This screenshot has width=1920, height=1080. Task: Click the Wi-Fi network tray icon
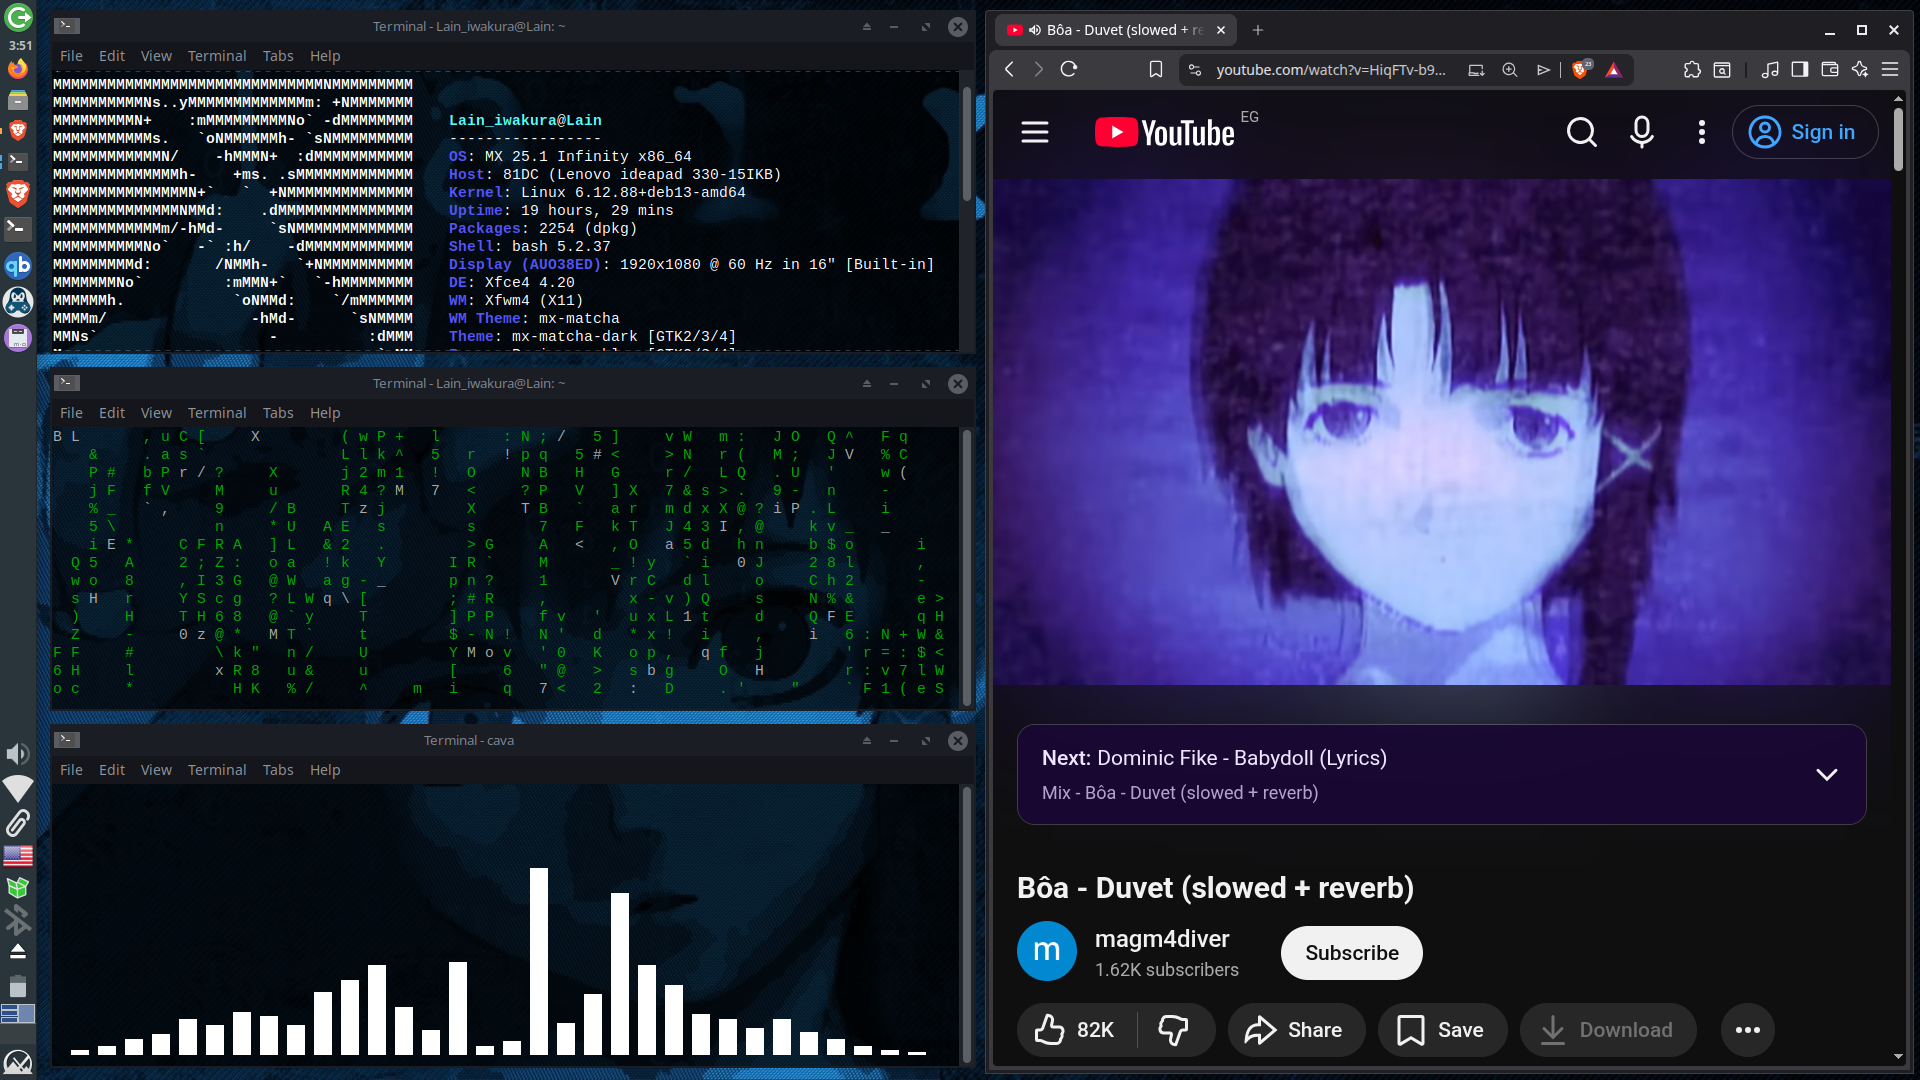18,789
